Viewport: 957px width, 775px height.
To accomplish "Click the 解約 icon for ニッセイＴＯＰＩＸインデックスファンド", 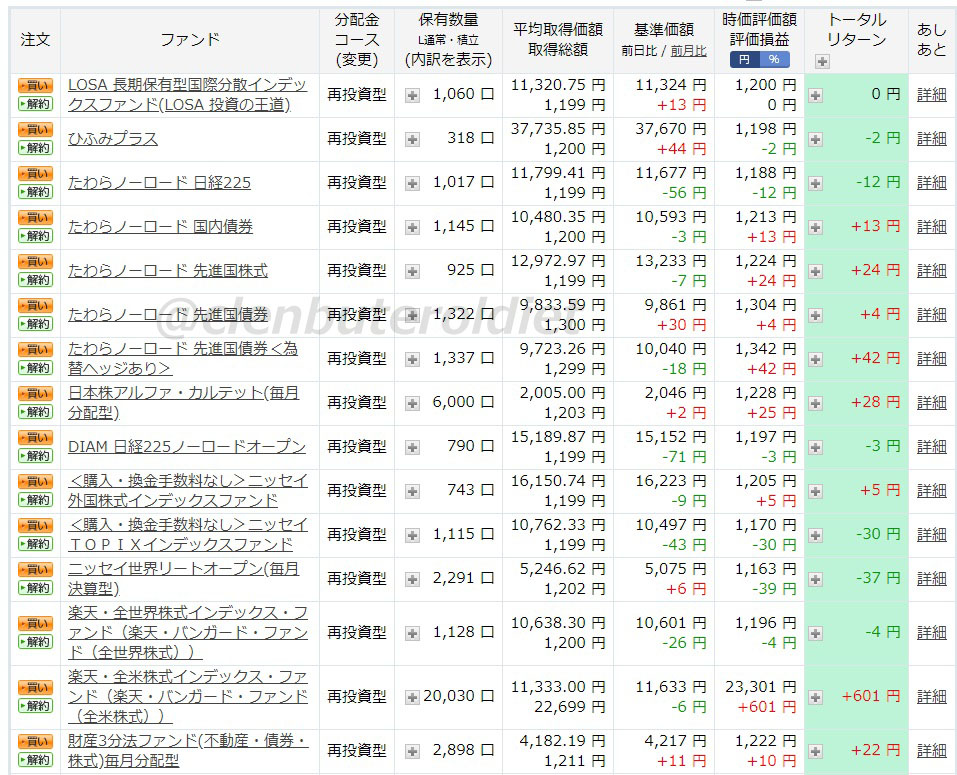I will tap(33, 542).
